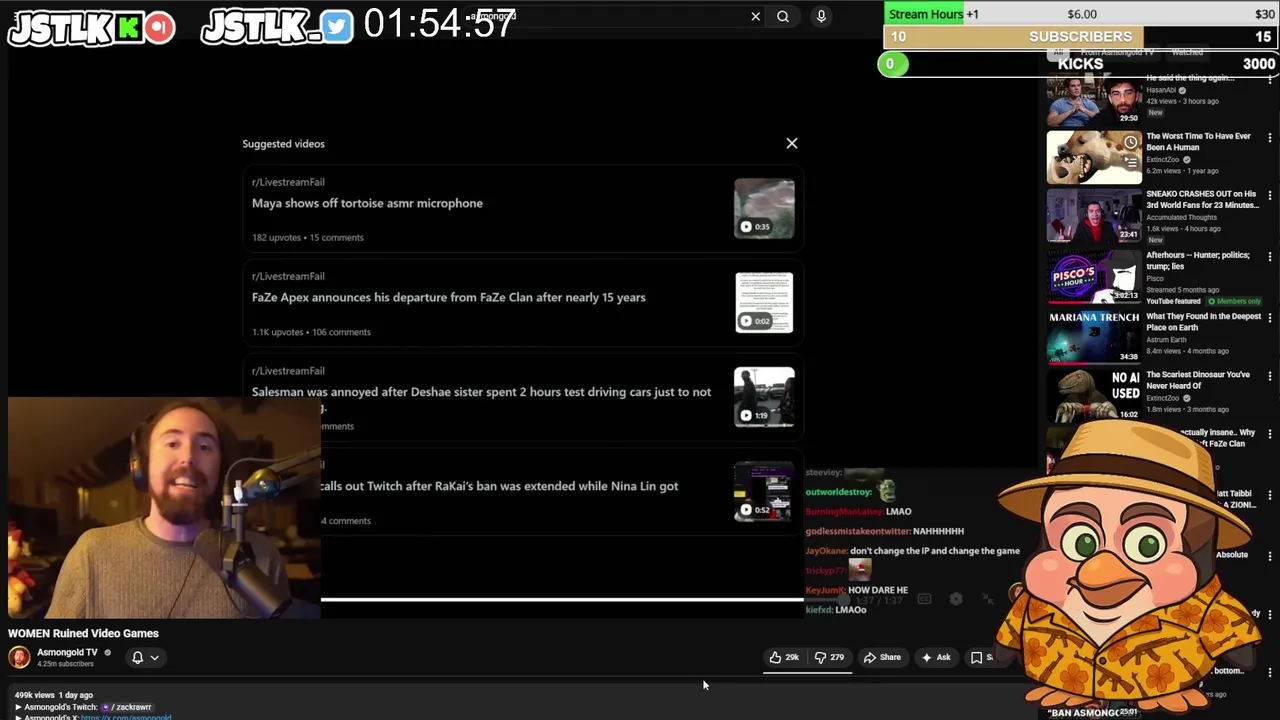This screenshot has width=1280, height=720.
Task: Open 'What They Found in the Deepest Place' video
Action: tap(1203, 322)
